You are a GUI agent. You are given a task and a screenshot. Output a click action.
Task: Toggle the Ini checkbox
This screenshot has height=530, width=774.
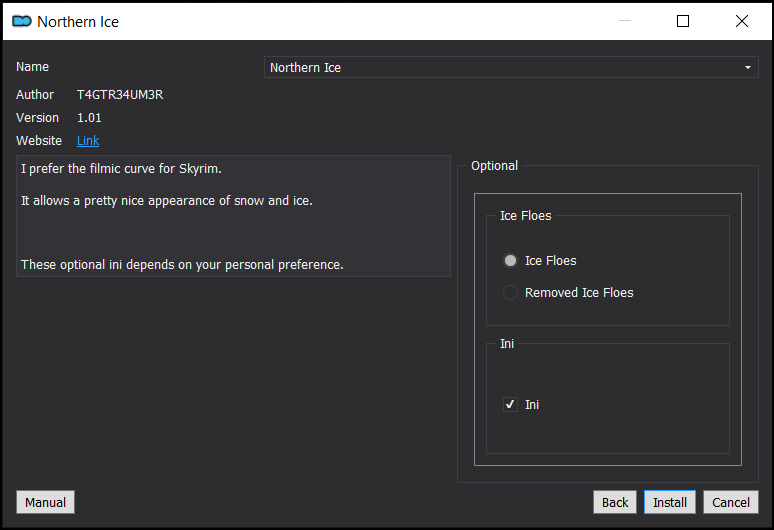(510, 405)
